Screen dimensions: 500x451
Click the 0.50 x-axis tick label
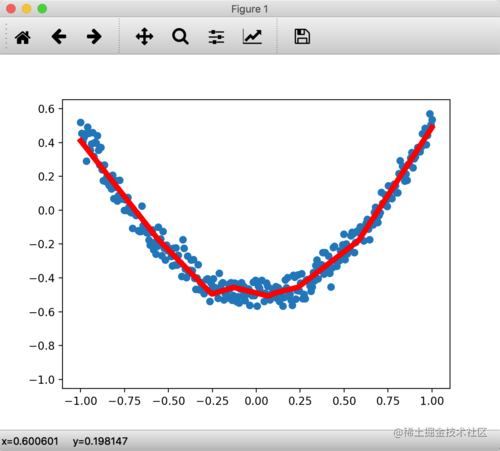(344, 401)
